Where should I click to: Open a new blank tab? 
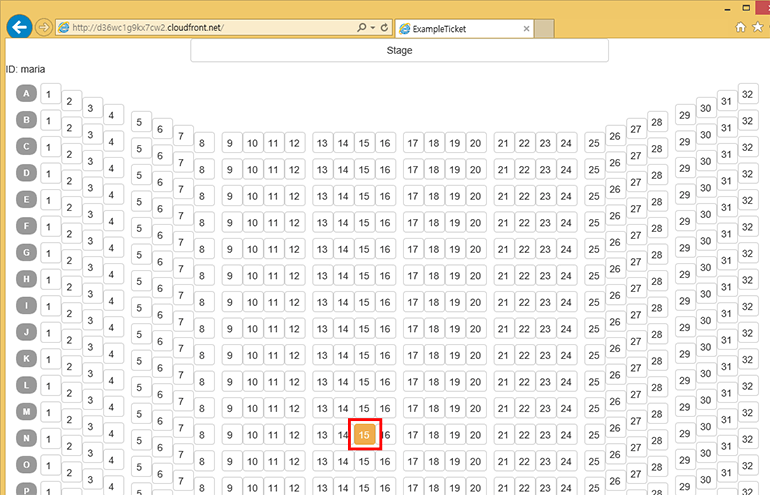[544, 29]
